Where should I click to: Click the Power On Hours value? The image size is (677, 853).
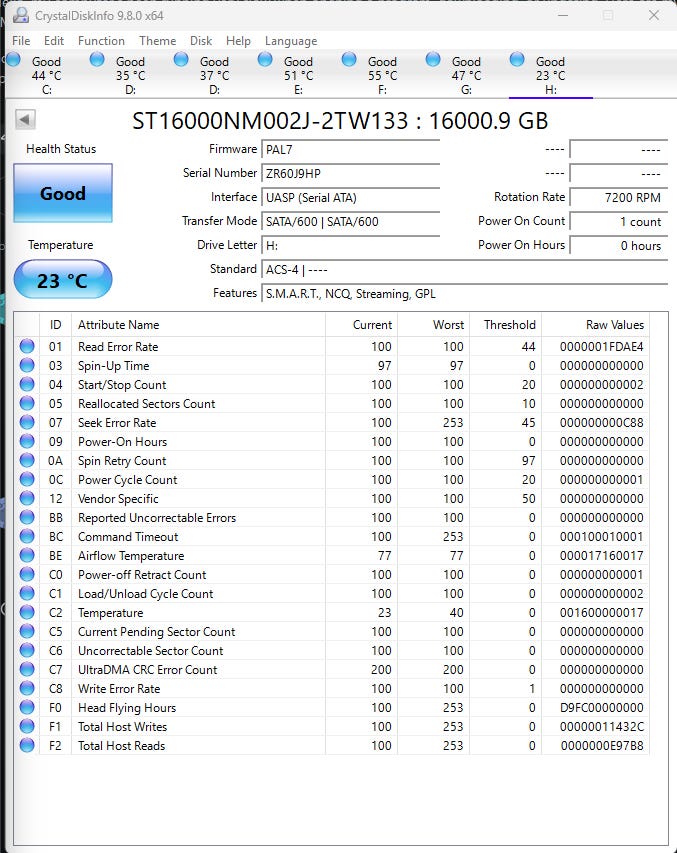618,245
